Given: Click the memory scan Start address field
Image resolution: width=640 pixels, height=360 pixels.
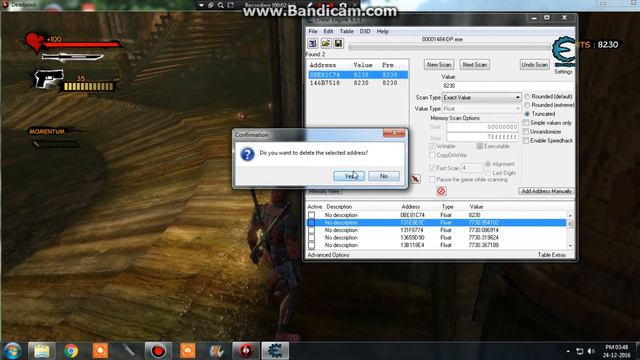Looking at the screenshot, I should coord(482,127).
